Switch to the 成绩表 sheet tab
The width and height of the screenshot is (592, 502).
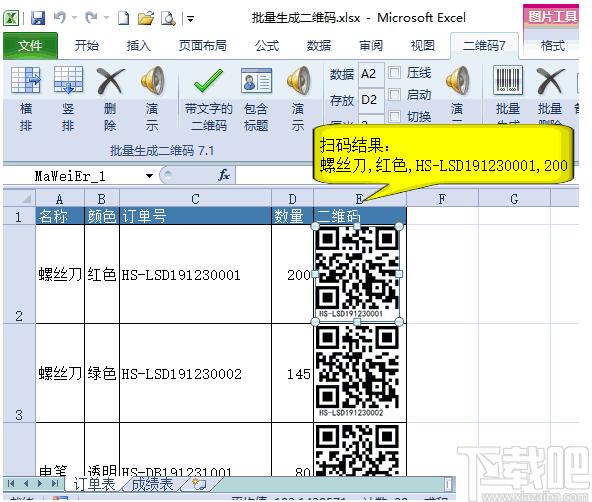pyautogui.click(x=153, y=484)
